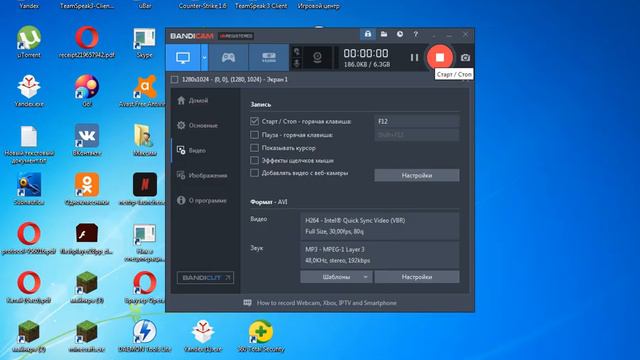Click the UNREGISTERED badge in title bar
Viewport: 640px width, 360px height.
(236, 36)
